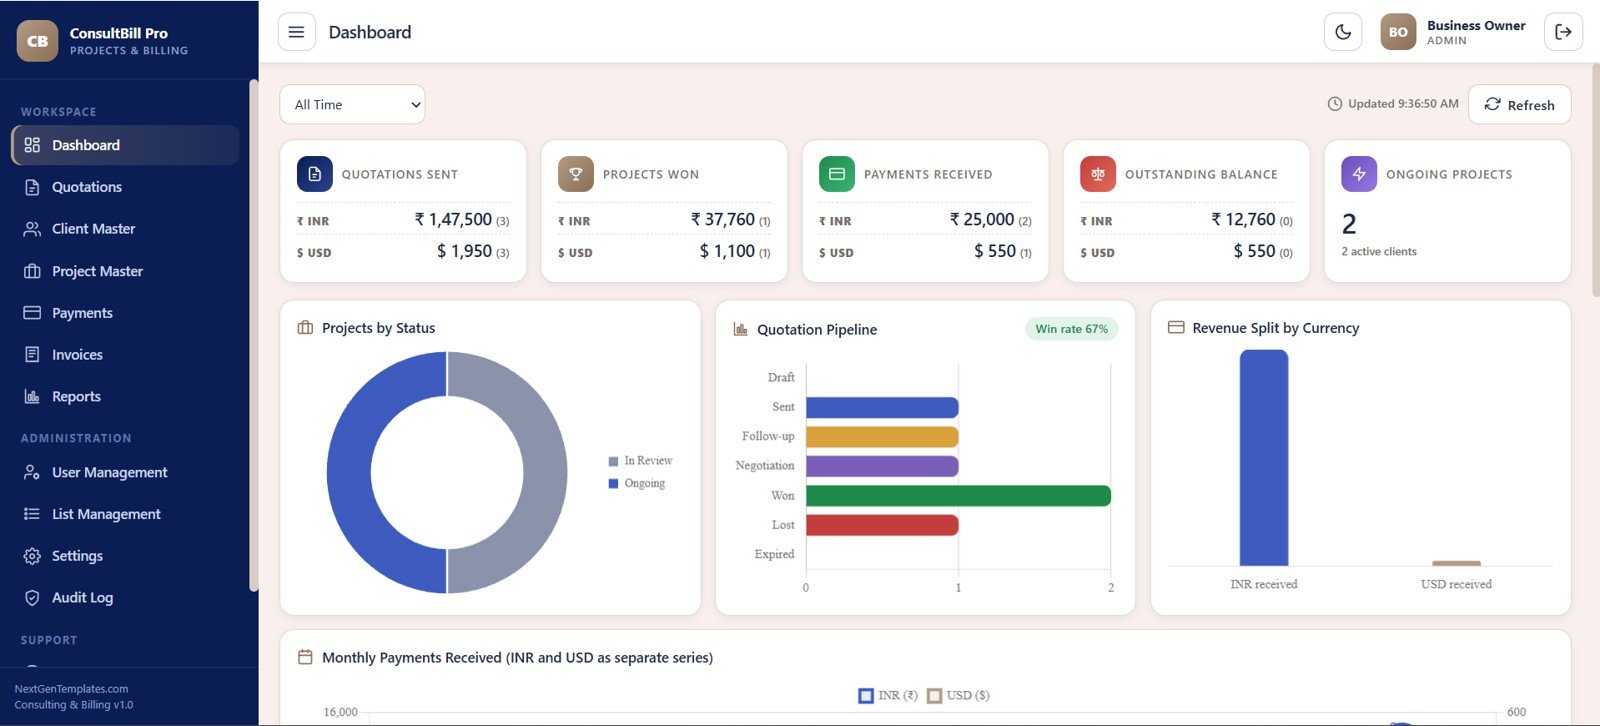This screenshot has width=1600, height=726.
Task: Toggle the USD ($) series legend
Action: tap(958, 695)
